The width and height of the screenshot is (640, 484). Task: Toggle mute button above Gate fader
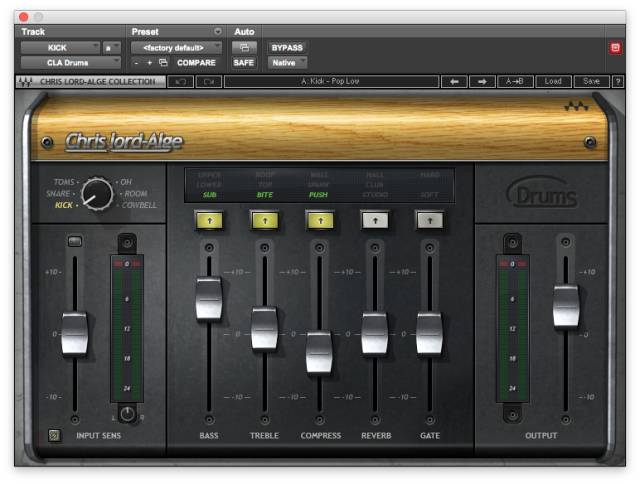click(429, 248)
